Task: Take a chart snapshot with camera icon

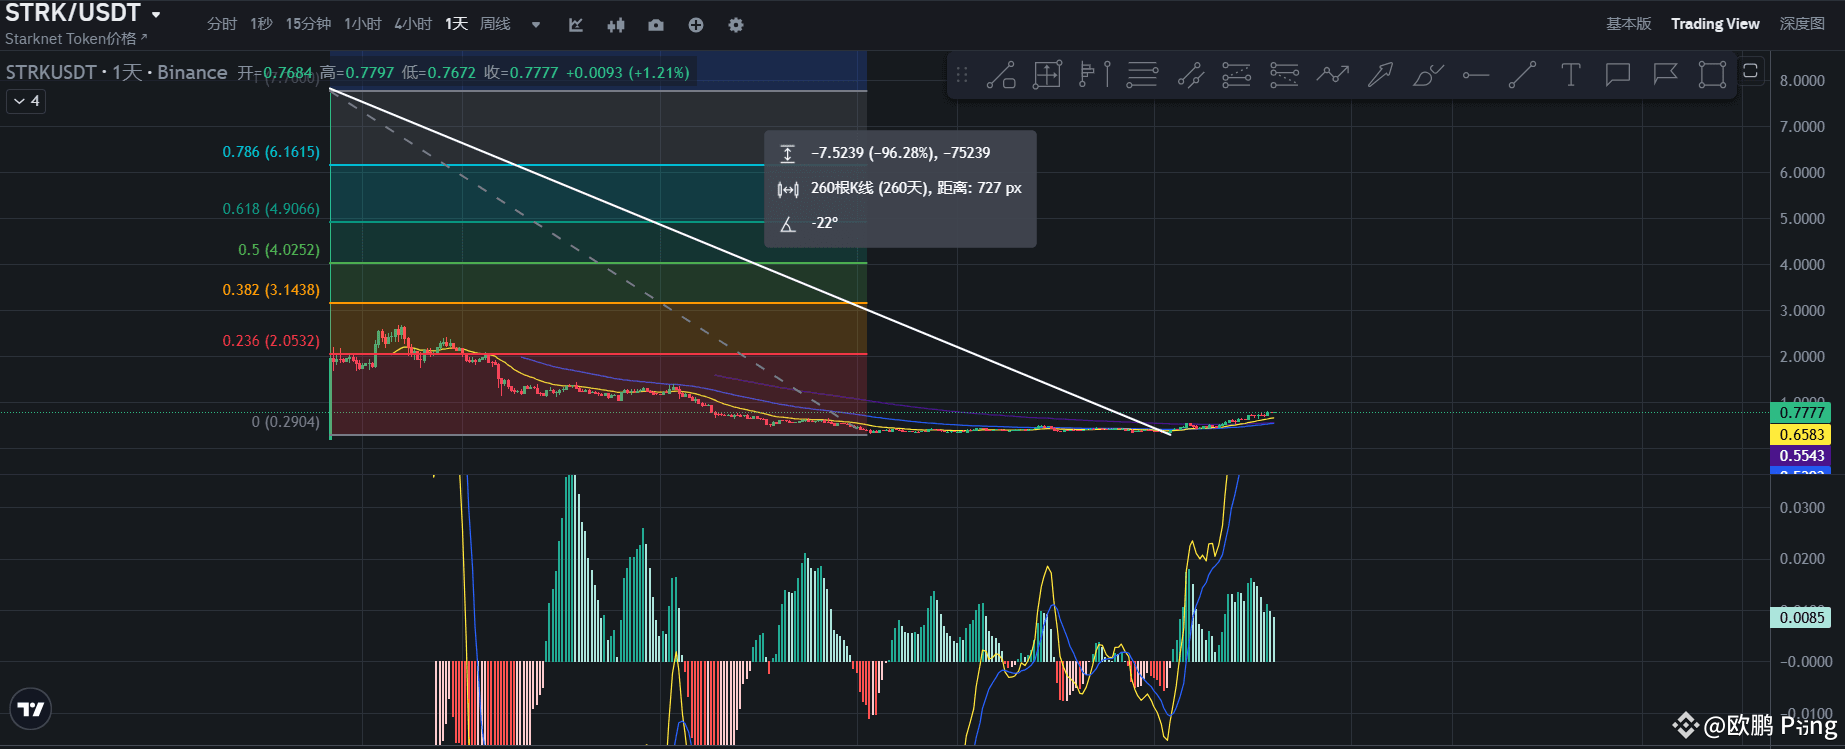Action: [656, 25]
